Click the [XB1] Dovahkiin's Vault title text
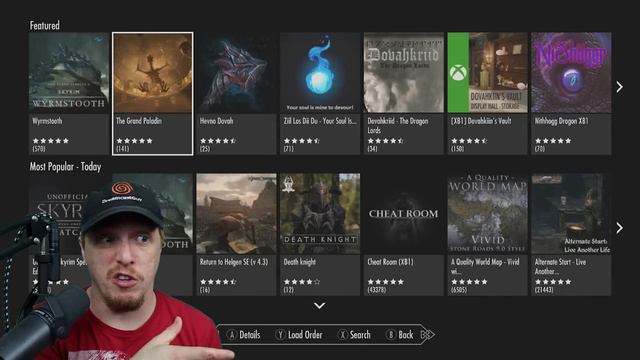640x360 pixels. coord(481,121)
